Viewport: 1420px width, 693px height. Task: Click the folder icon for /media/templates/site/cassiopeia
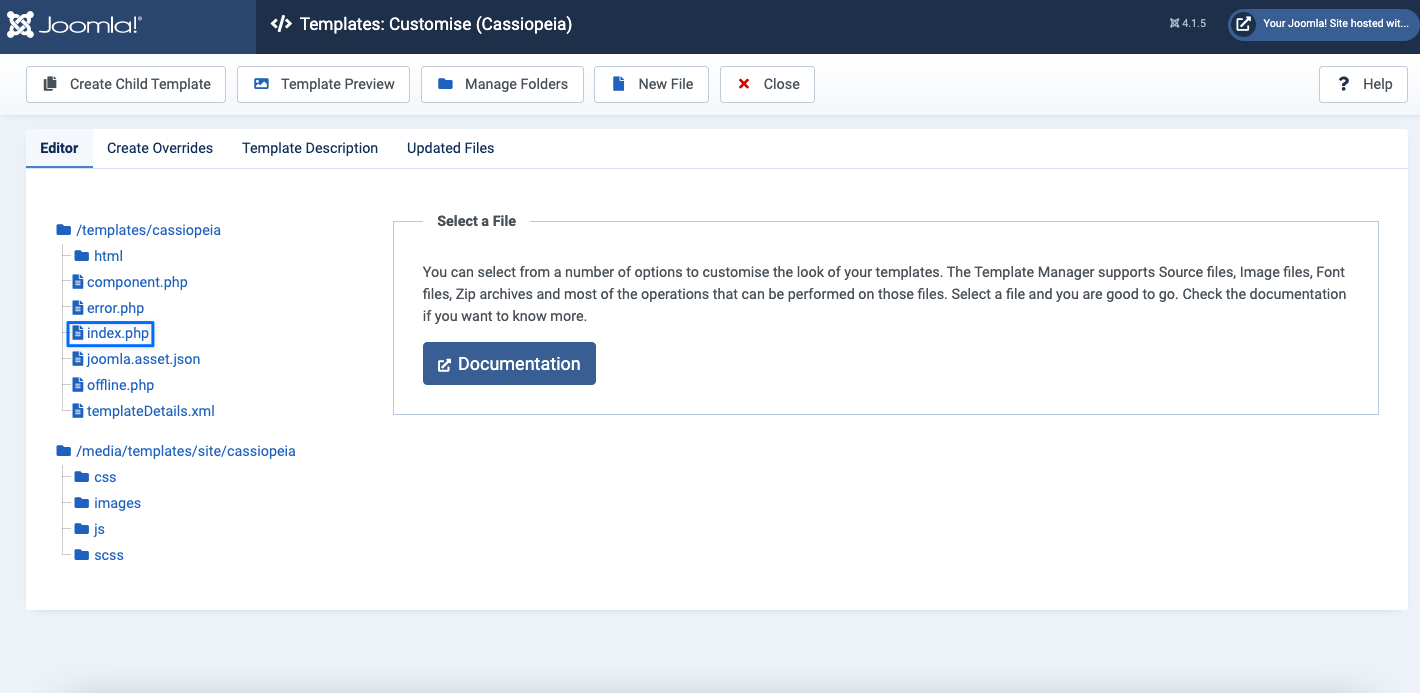pyautogui.click(x=64, y=451)
